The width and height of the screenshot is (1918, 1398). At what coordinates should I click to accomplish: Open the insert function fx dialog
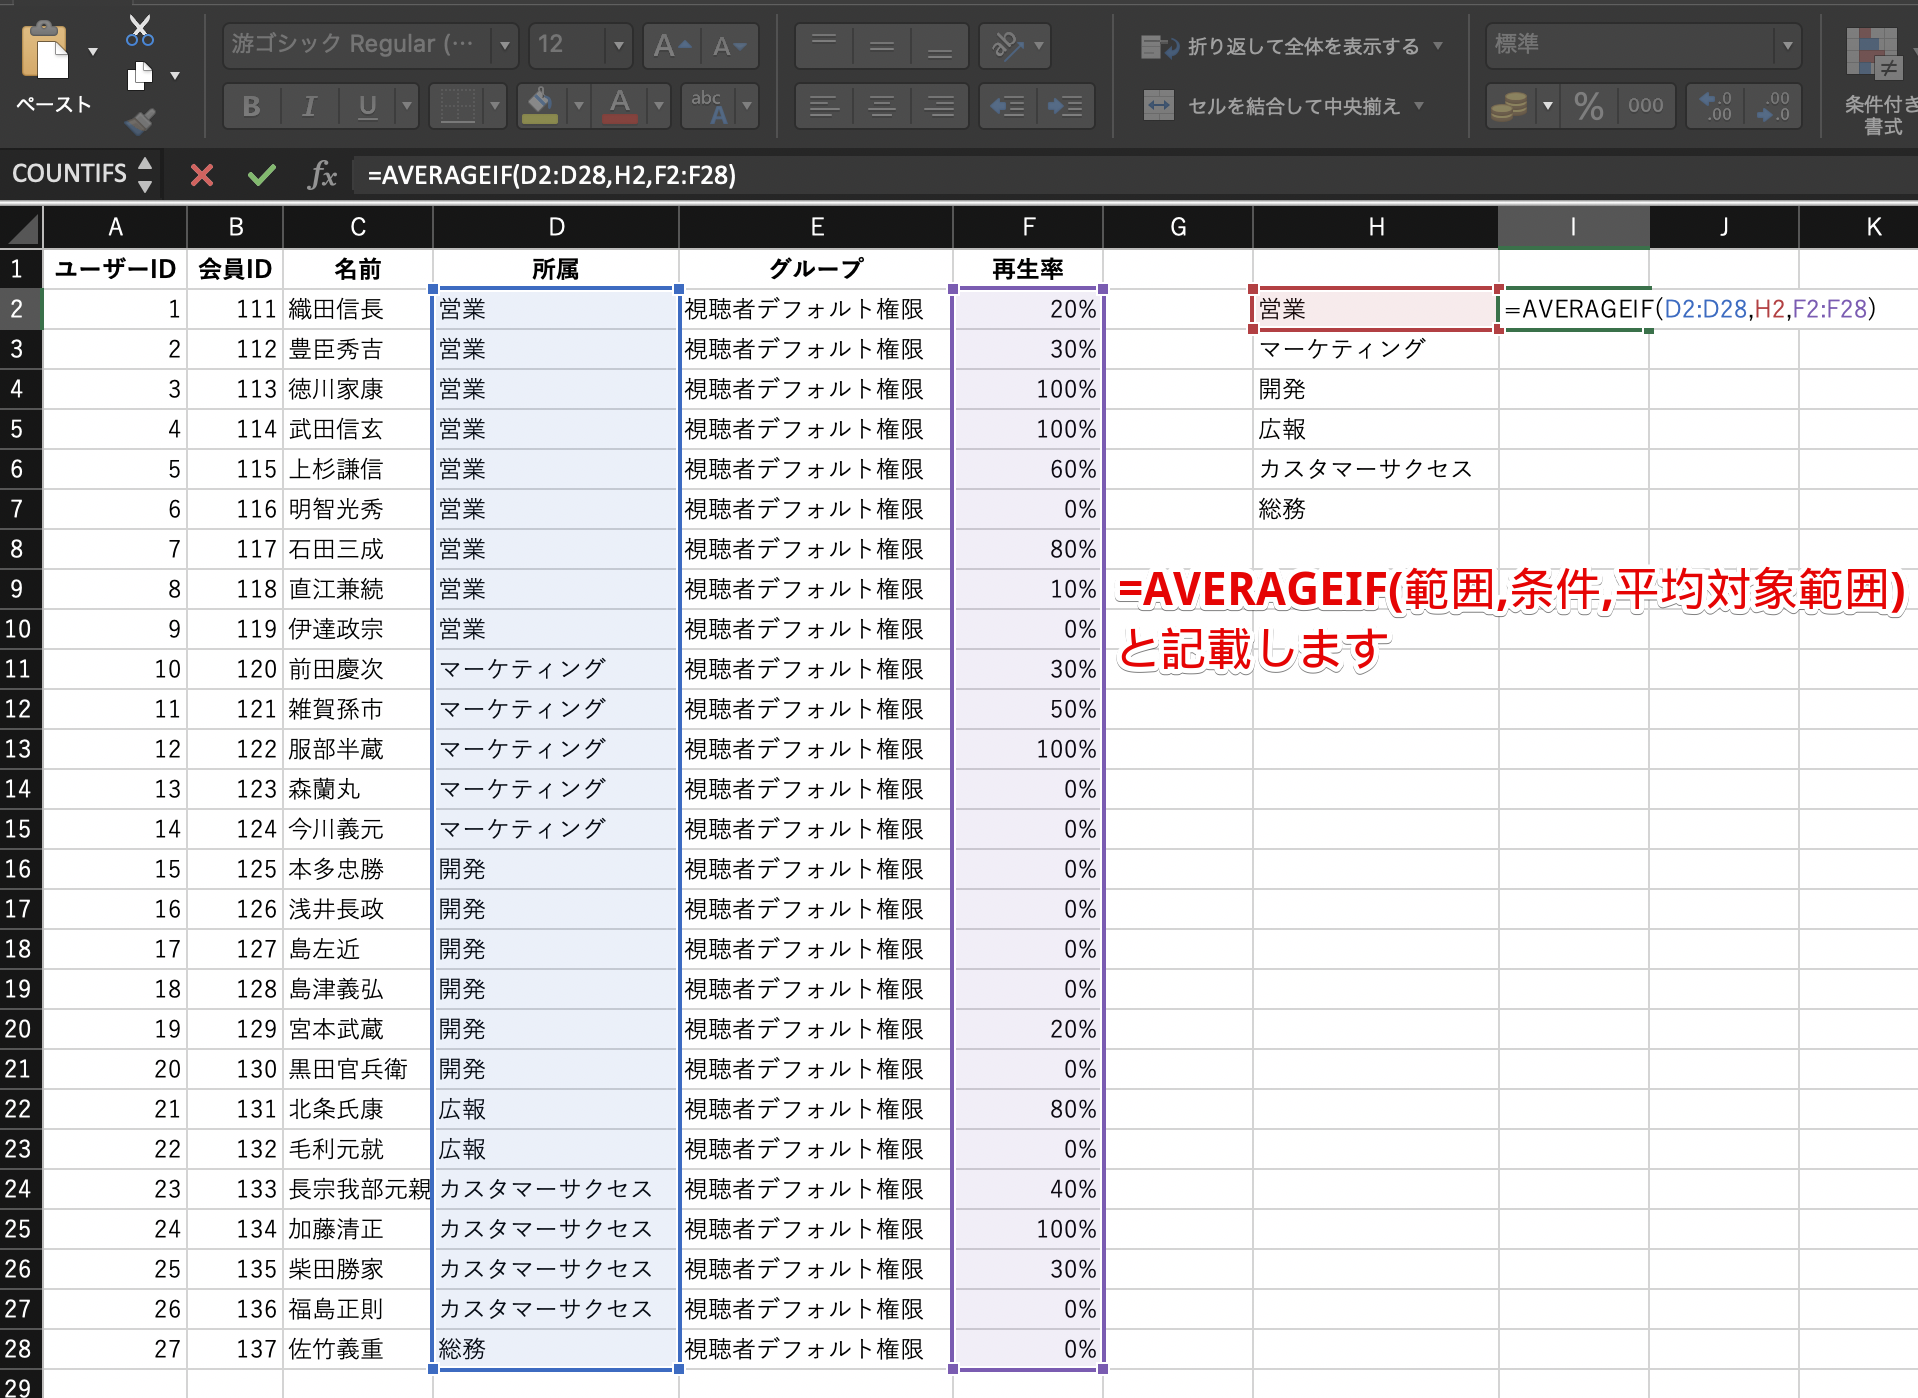322,176
